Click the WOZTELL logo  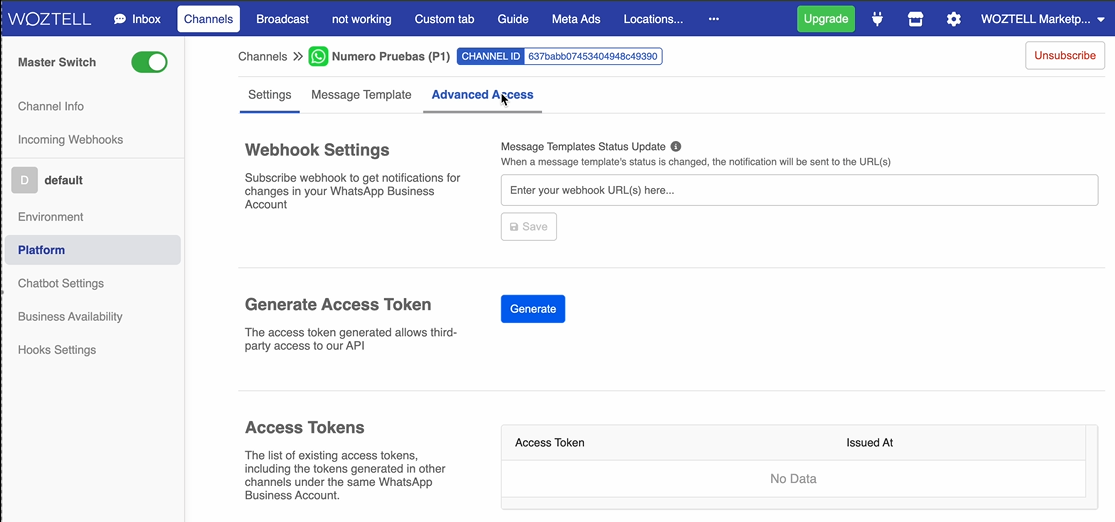(x=49, y=19)
